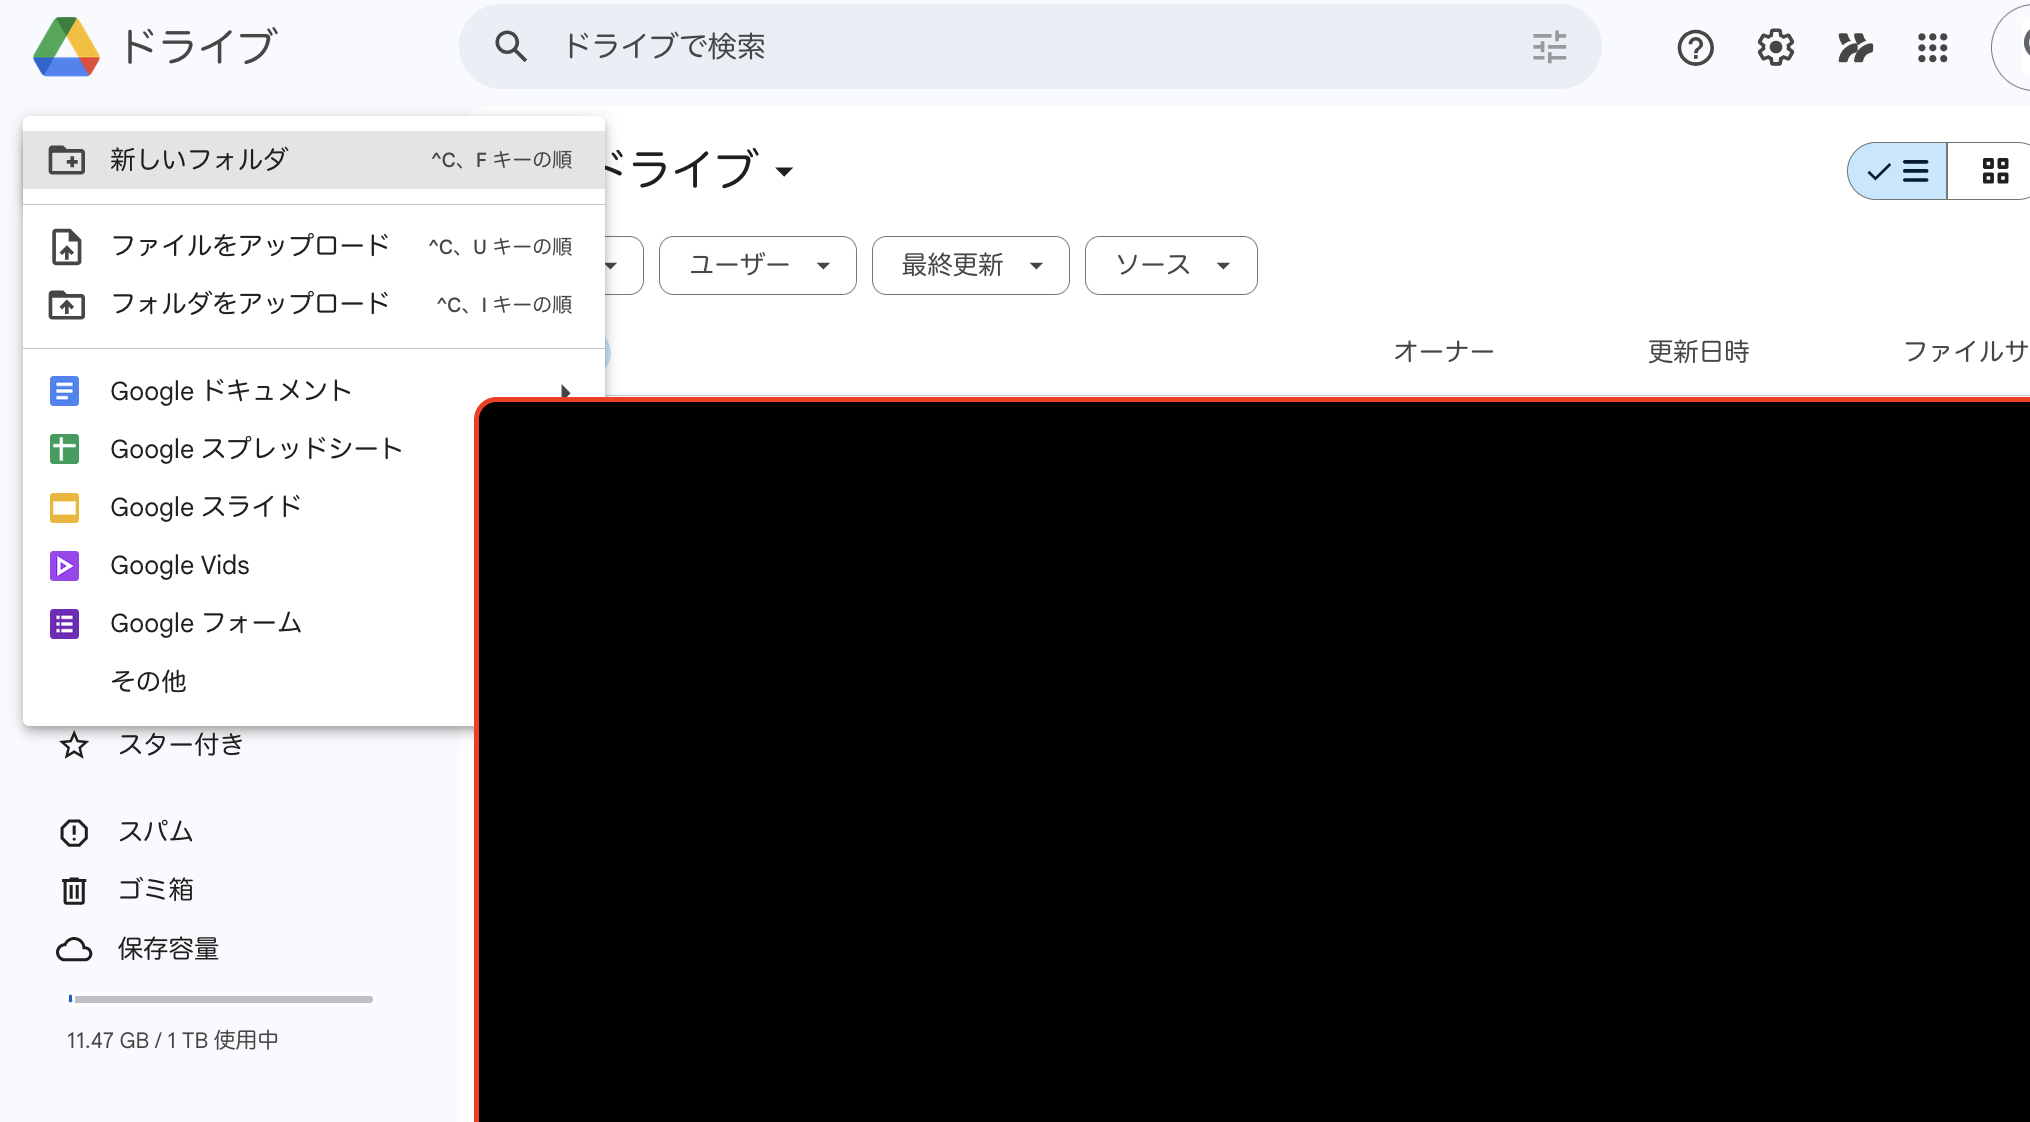Open the Google apps grid icon

tap(1932, 47)
